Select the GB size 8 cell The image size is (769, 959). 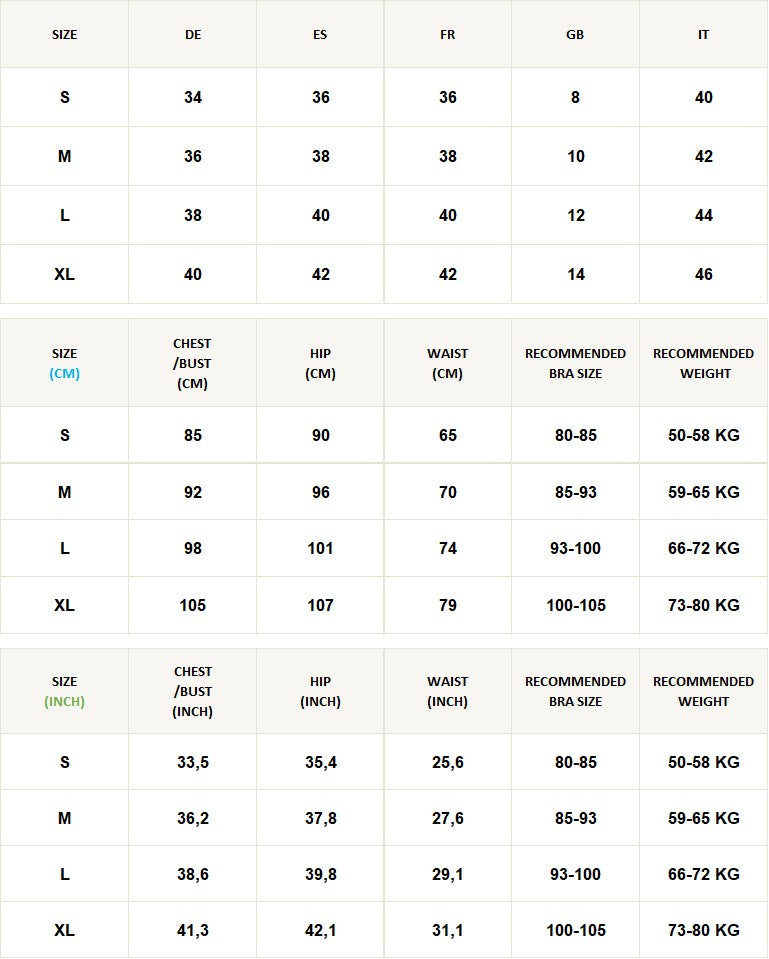(x=575, y=98)
